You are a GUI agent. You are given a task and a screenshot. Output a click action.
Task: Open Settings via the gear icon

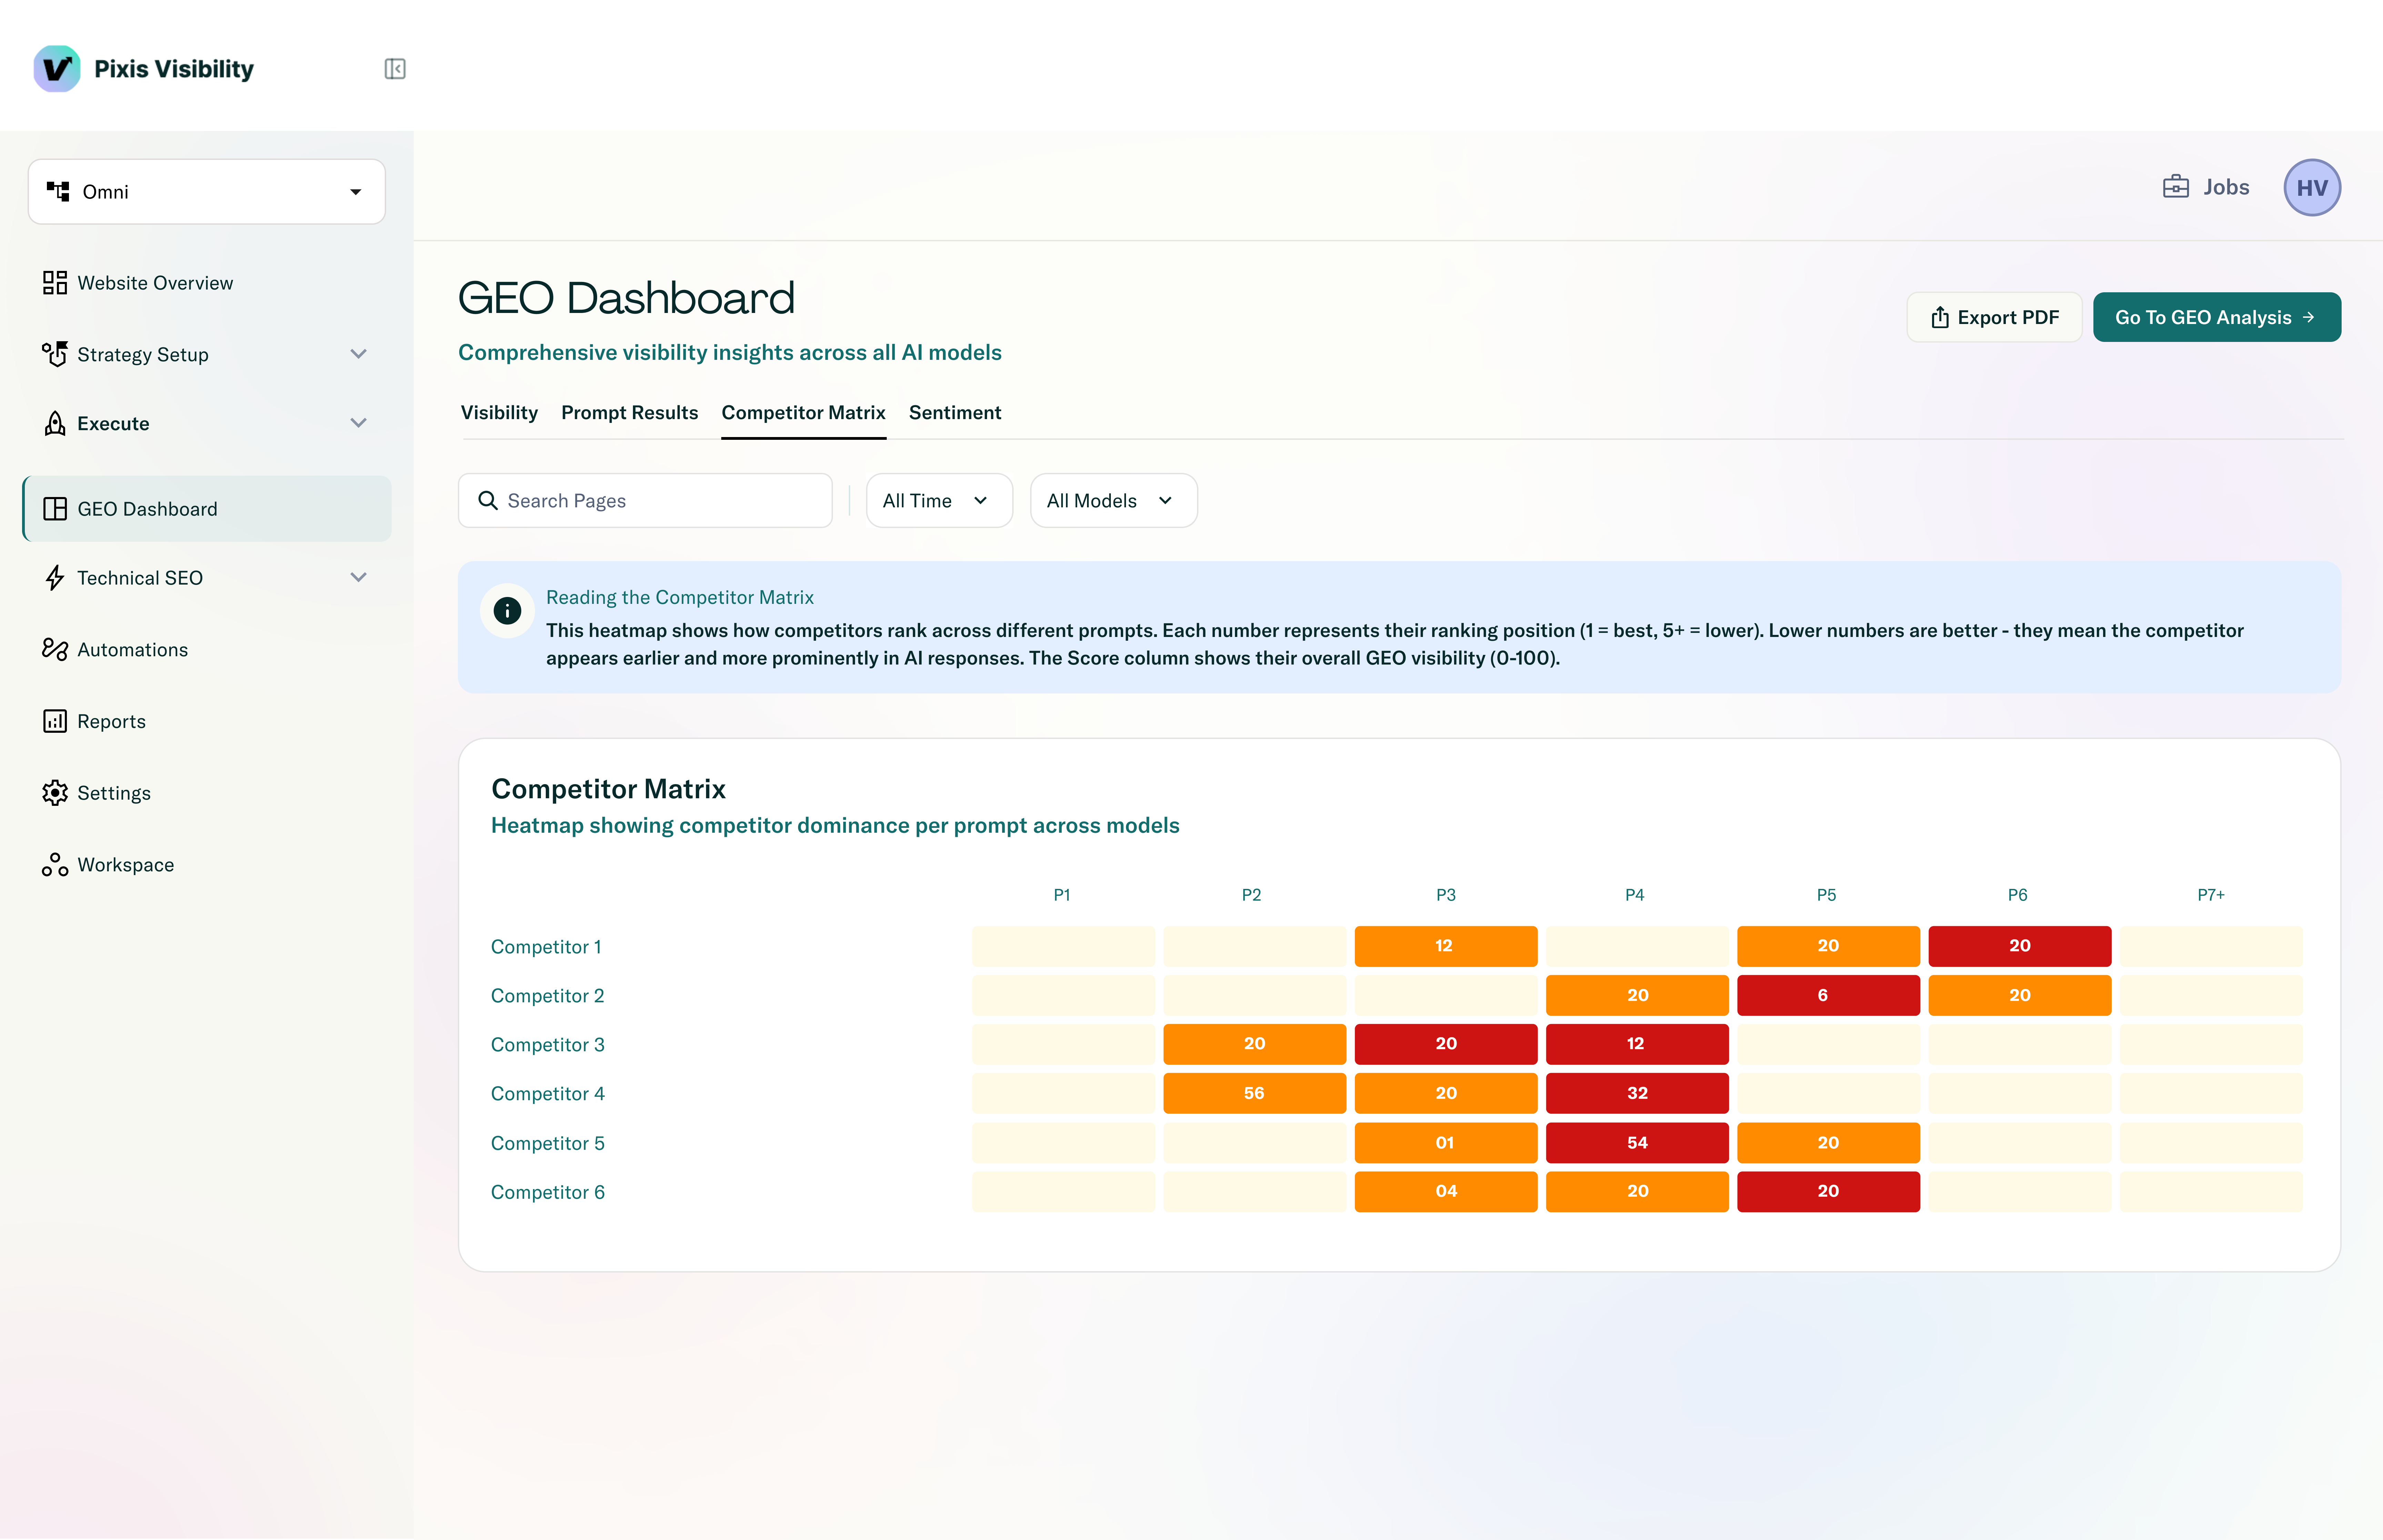click(x=55, y=793)
